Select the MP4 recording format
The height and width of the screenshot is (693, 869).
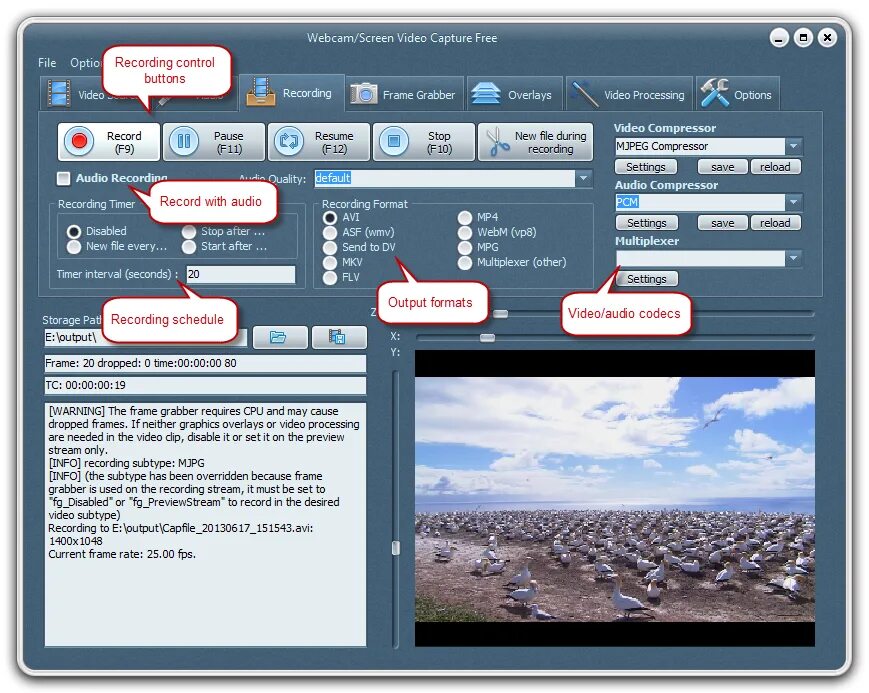(464, 216)
